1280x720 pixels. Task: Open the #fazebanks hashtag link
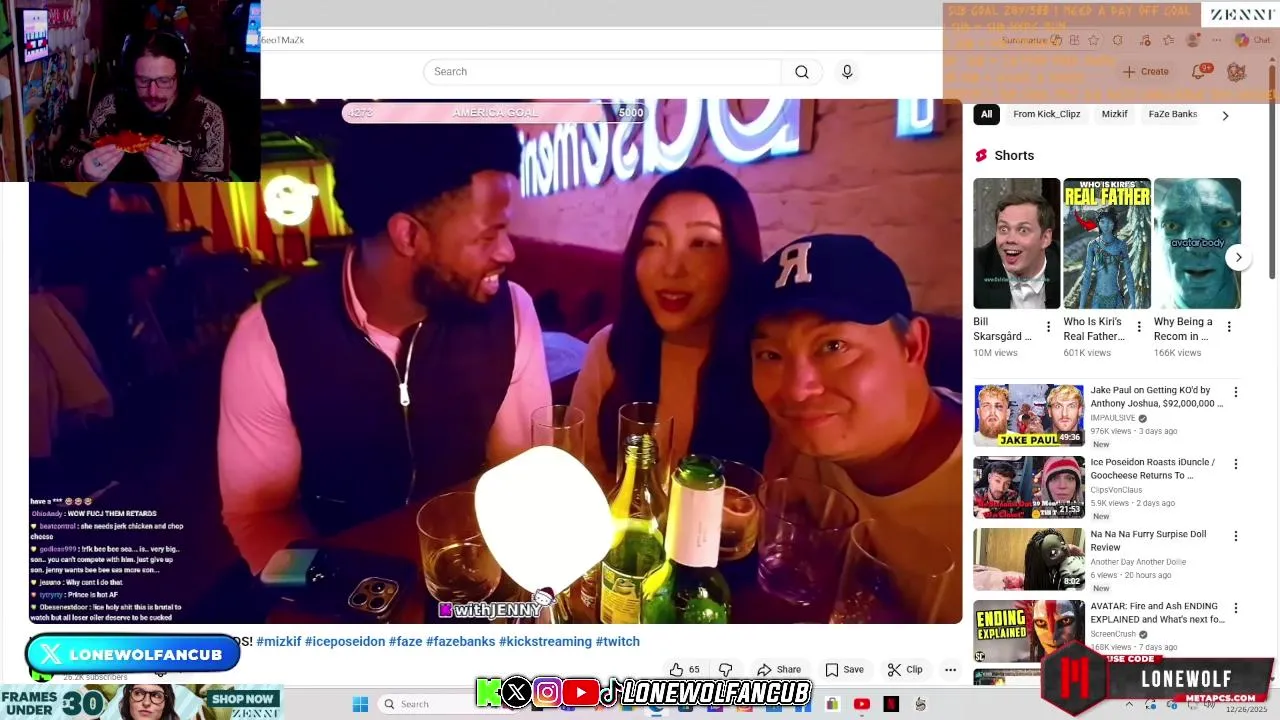461,642
